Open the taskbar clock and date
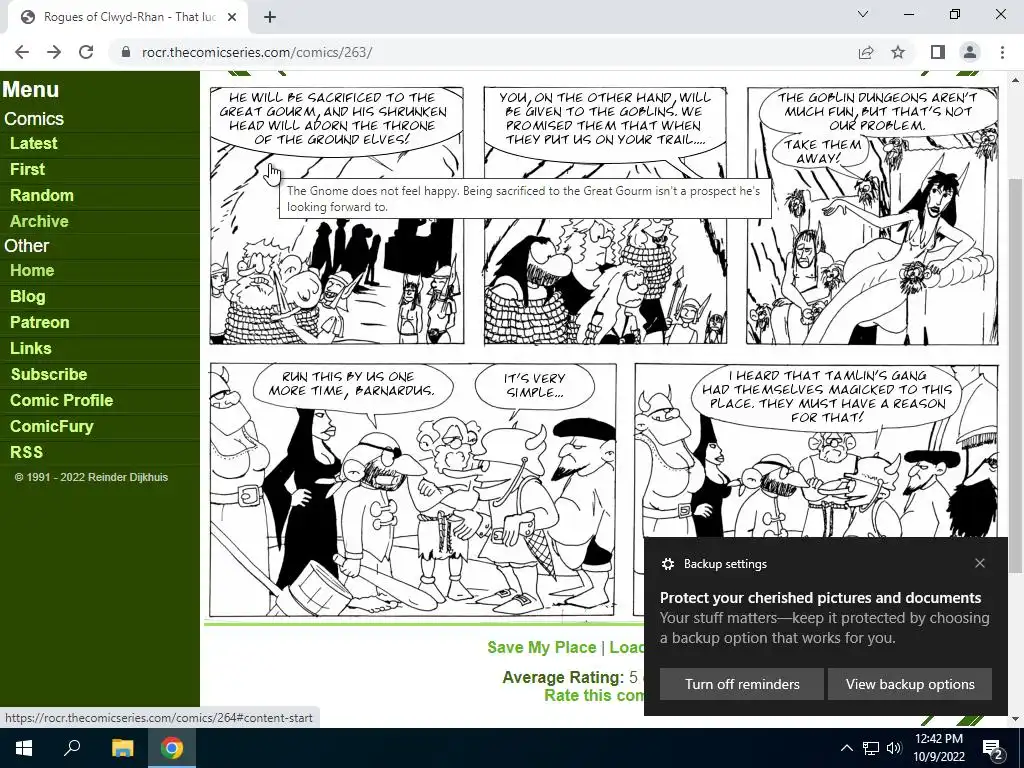 [x=938, y=748]
